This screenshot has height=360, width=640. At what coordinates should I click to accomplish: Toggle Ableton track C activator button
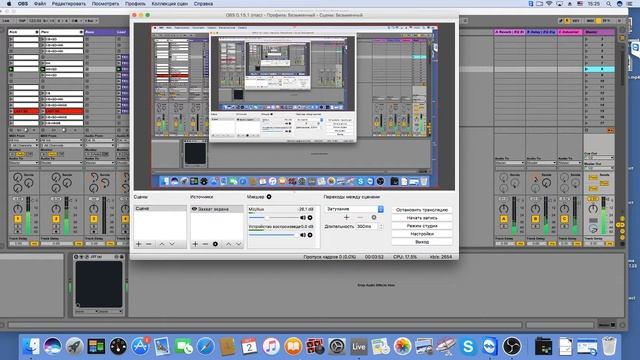coord(564,219)
